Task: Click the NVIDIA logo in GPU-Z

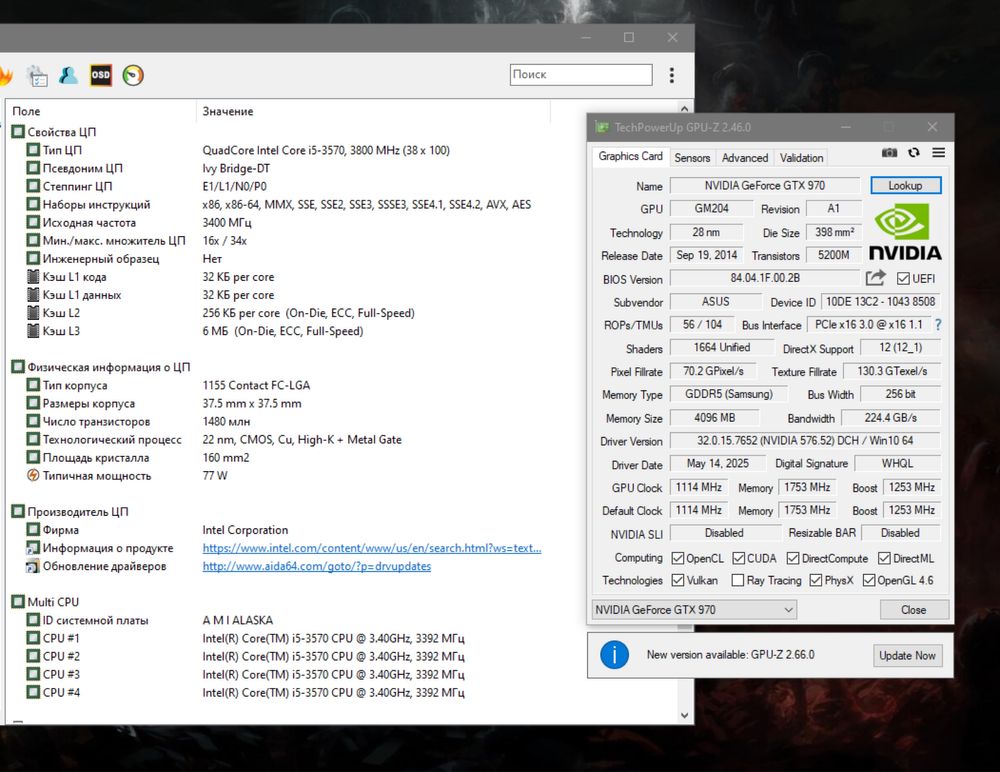Action: coord(905,232)
